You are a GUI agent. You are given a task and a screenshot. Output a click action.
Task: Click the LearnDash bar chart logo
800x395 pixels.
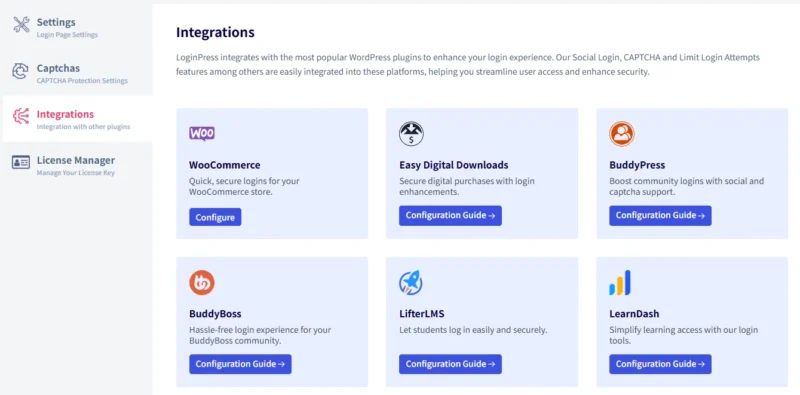[620, 283]
